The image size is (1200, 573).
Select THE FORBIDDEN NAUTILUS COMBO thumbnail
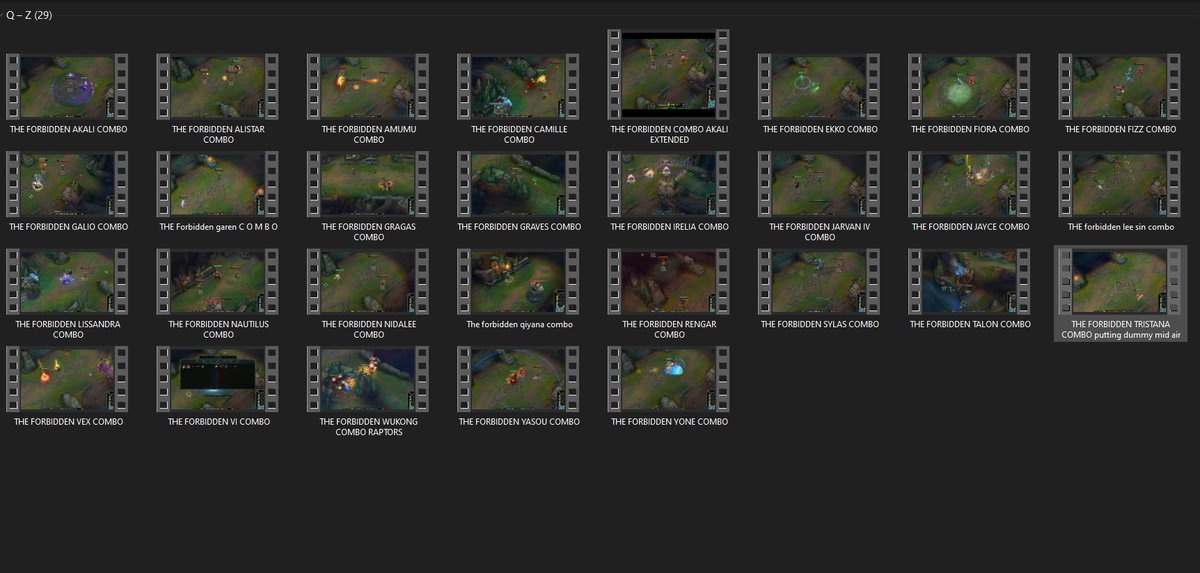218,282
